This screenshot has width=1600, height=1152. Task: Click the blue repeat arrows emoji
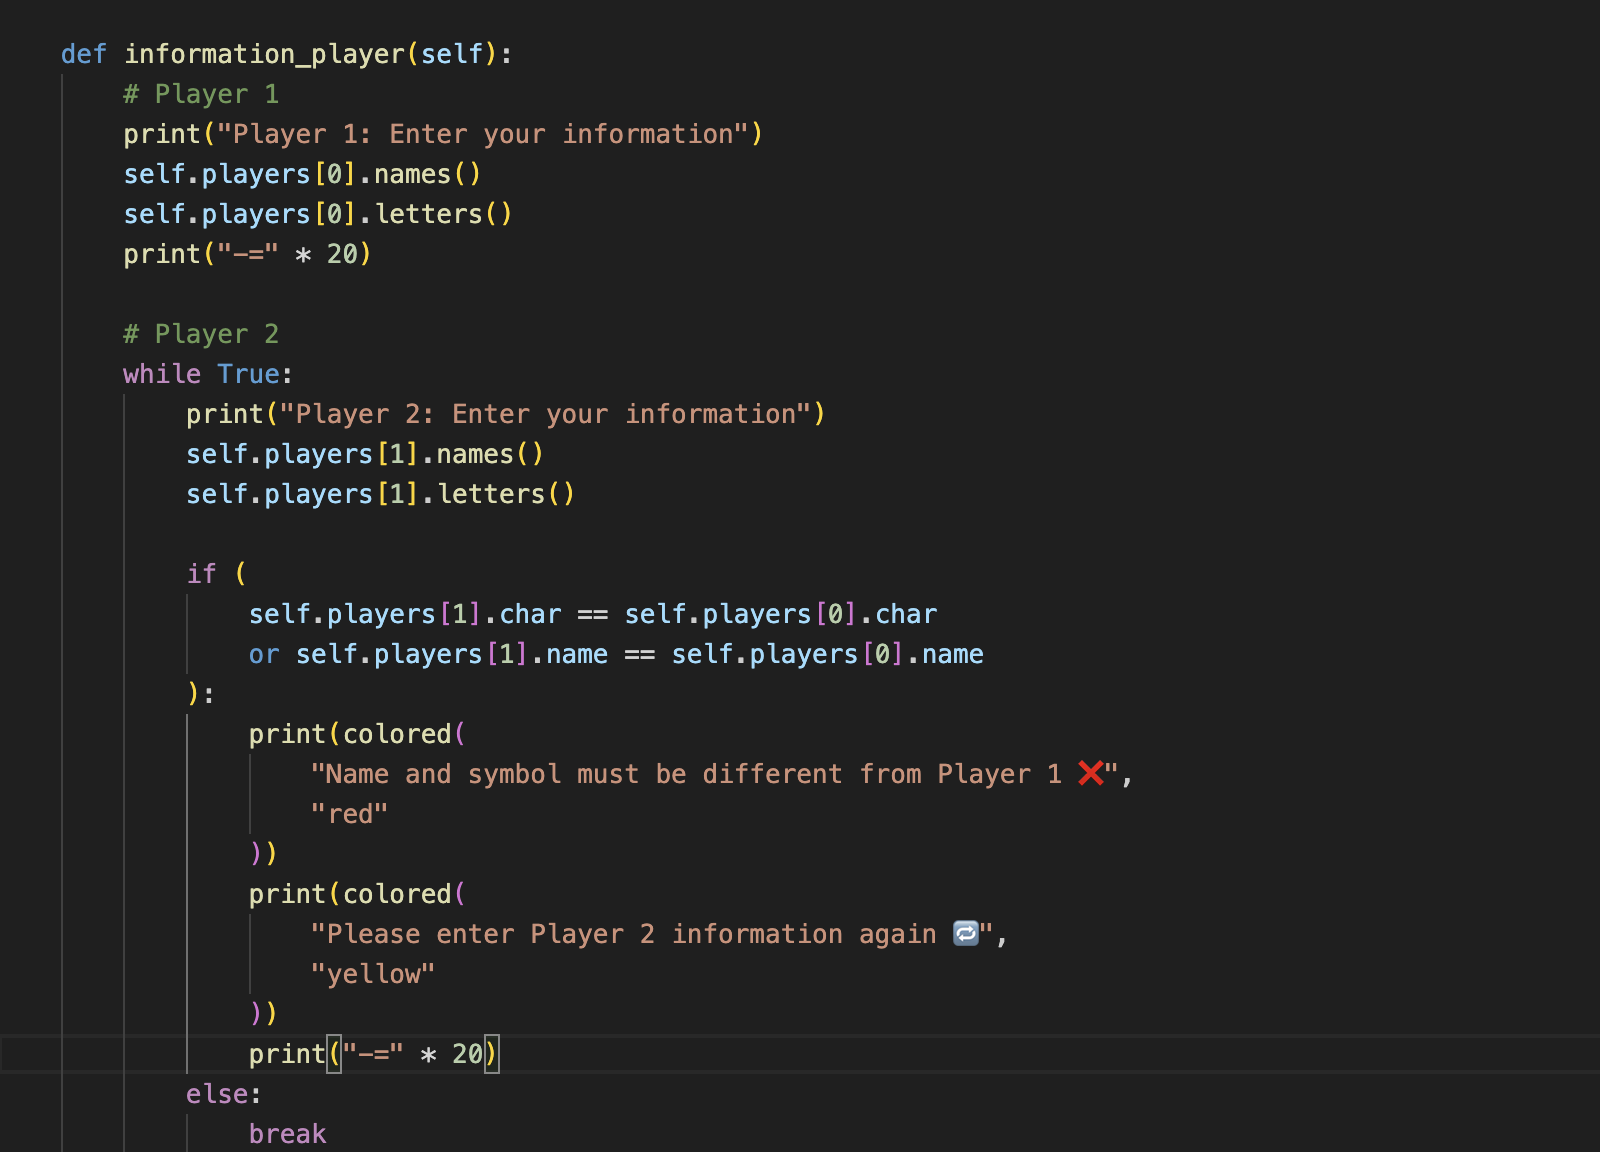[965, 933]
